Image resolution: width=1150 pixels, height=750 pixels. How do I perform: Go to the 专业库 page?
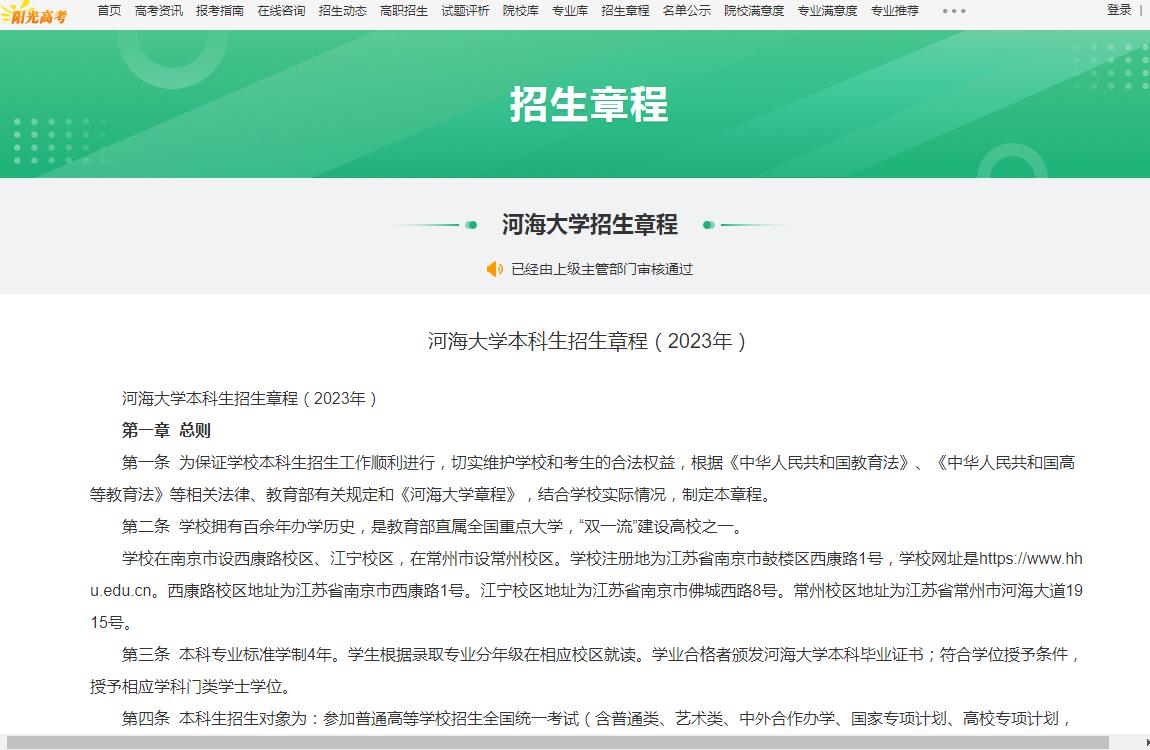point(570,10)
